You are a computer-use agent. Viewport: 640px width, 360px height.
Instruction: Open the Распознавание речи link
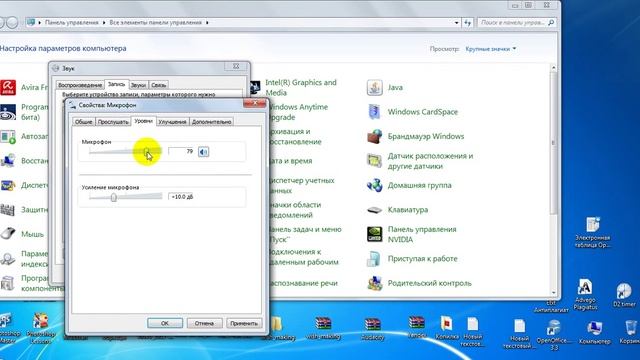coord(303,283)
